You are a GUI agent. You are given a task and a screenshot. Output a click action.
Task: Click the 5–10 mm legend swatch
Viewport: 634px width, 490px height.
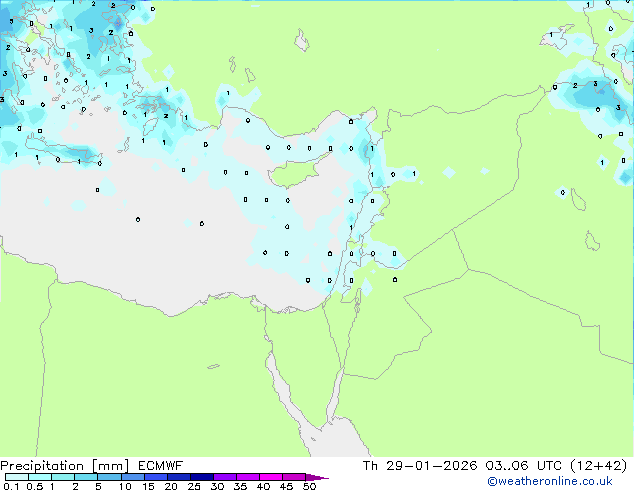pos(109,477)
